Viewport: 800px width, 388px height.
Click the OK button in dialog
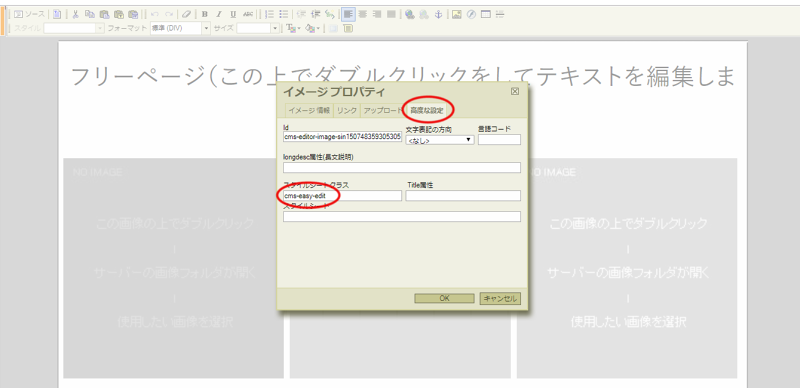(444, 298)
